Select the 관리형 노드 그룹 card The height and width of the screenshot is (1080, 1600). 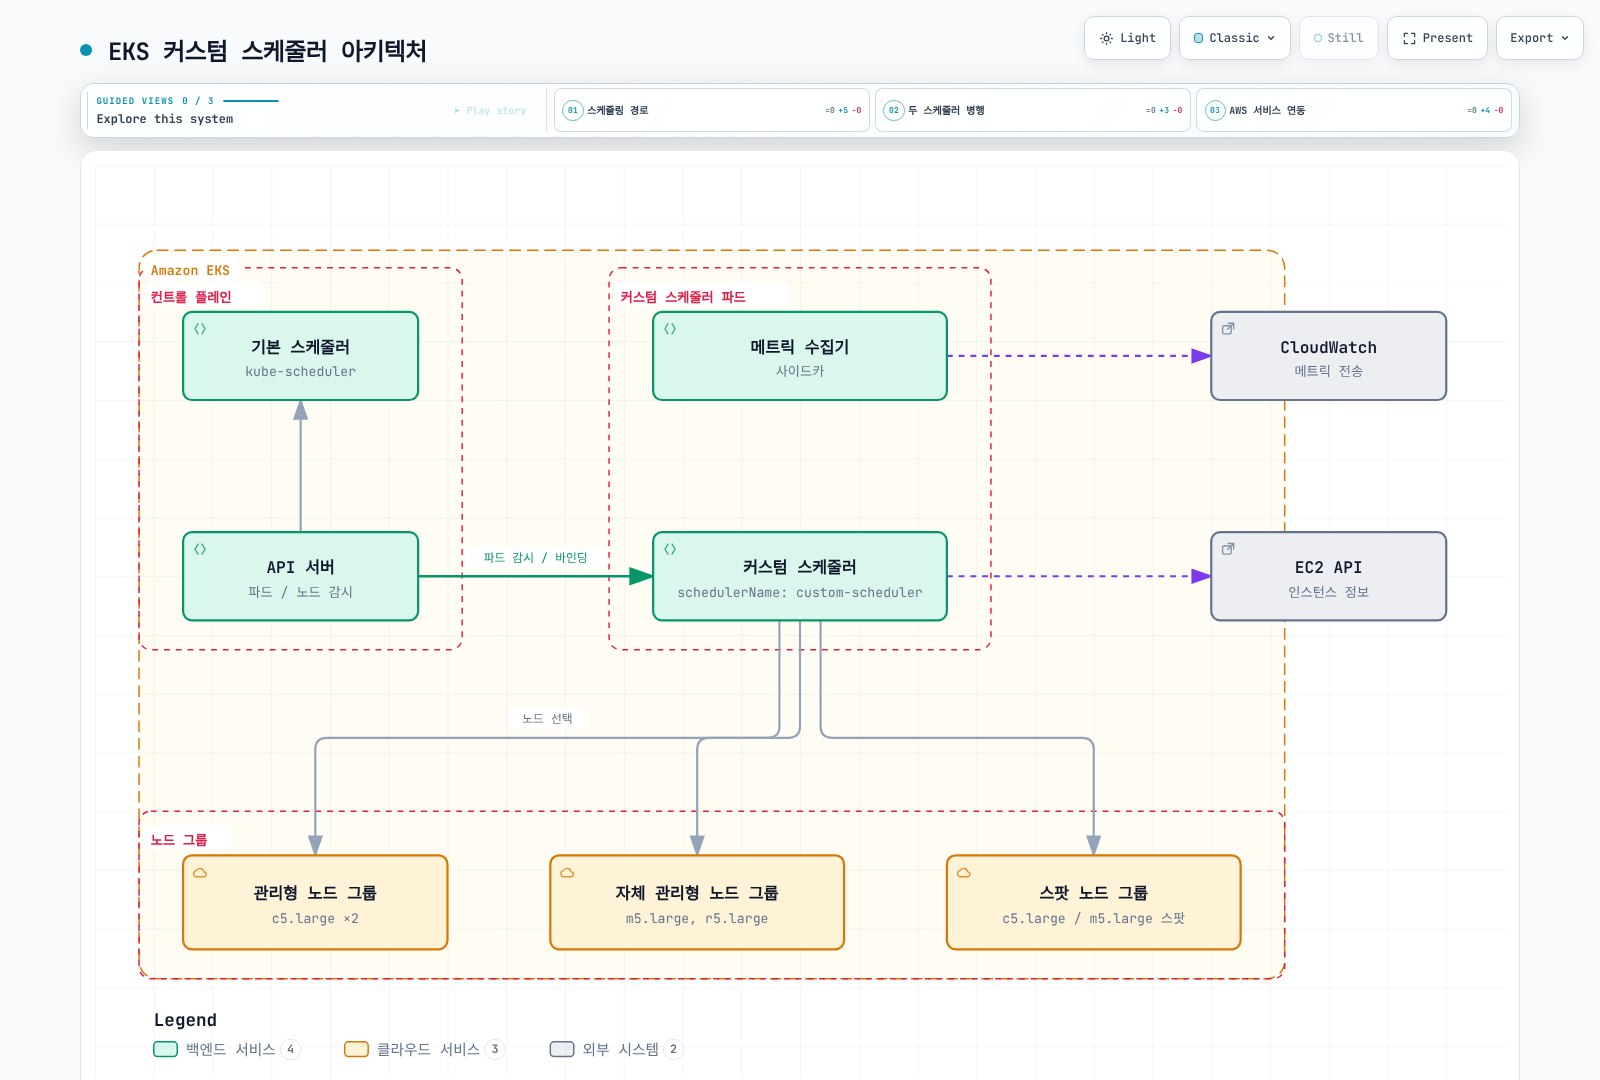(x=315, y=902)
